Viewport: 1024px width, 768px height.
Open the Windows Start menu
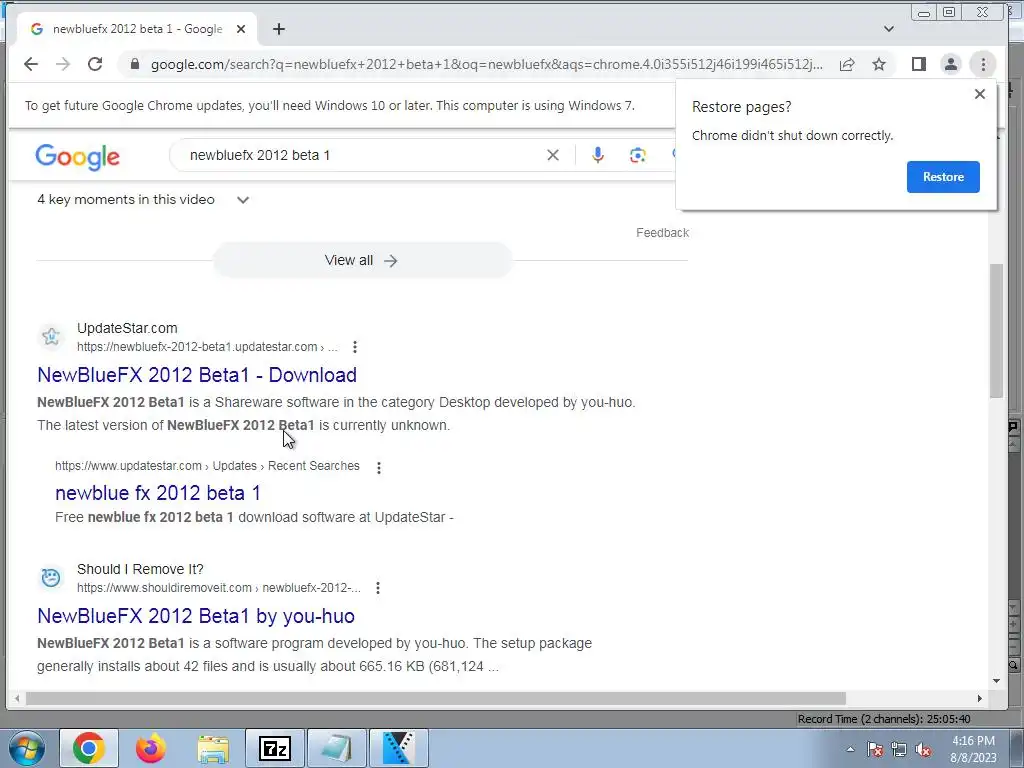(26, 748)
